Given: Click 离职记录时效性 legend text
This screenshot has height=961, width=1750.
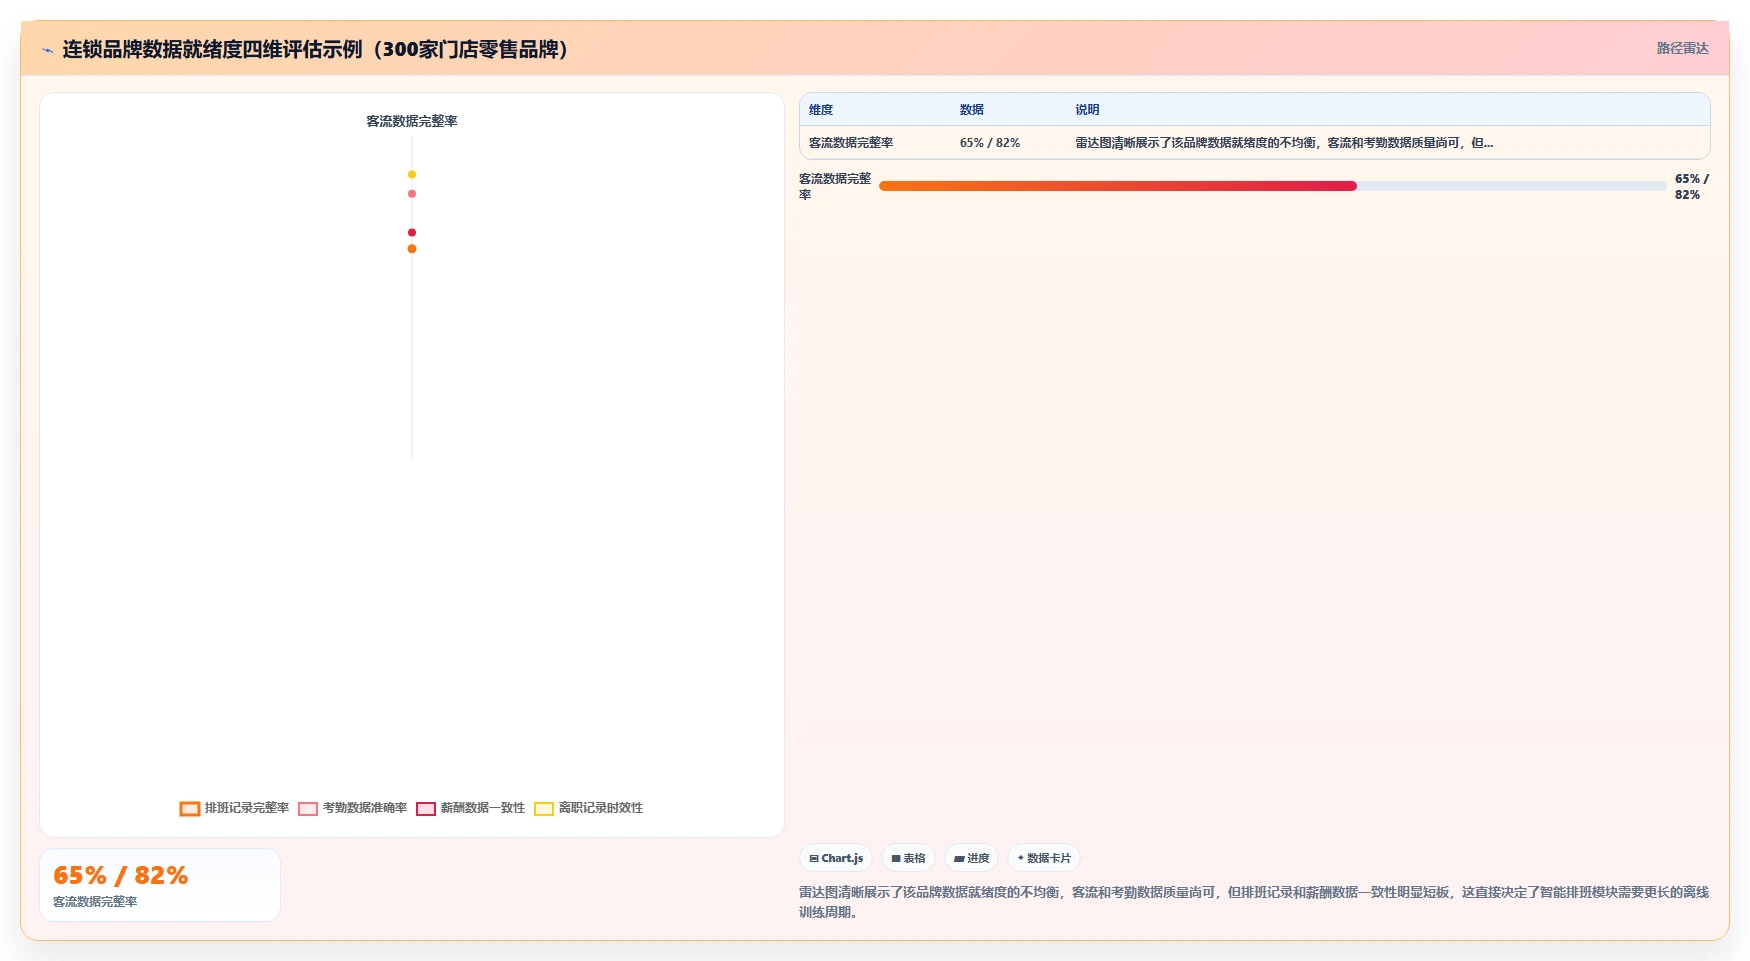Looking at the screenshot, I should point(601,808).
